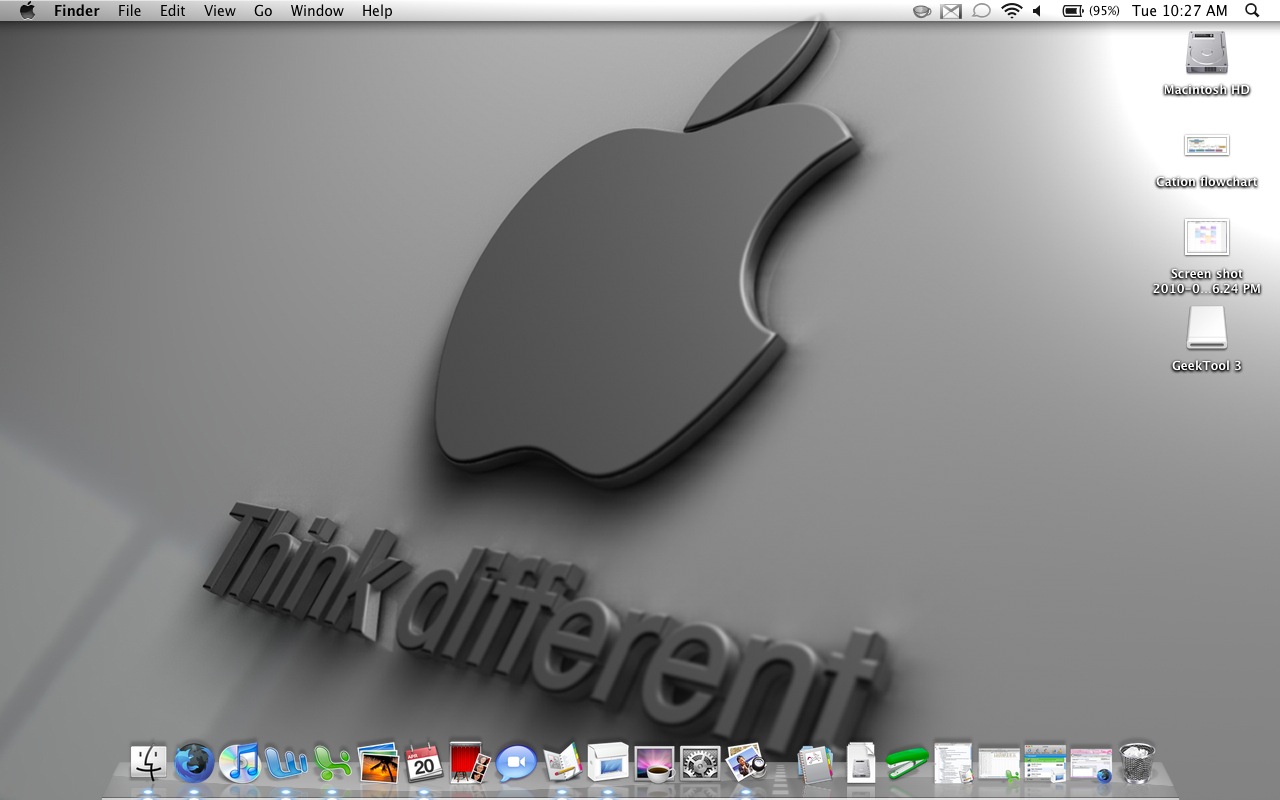The image size is (1280, 800).
Task: Click the Tue 10:27 AM clock
Action: 1180,11
